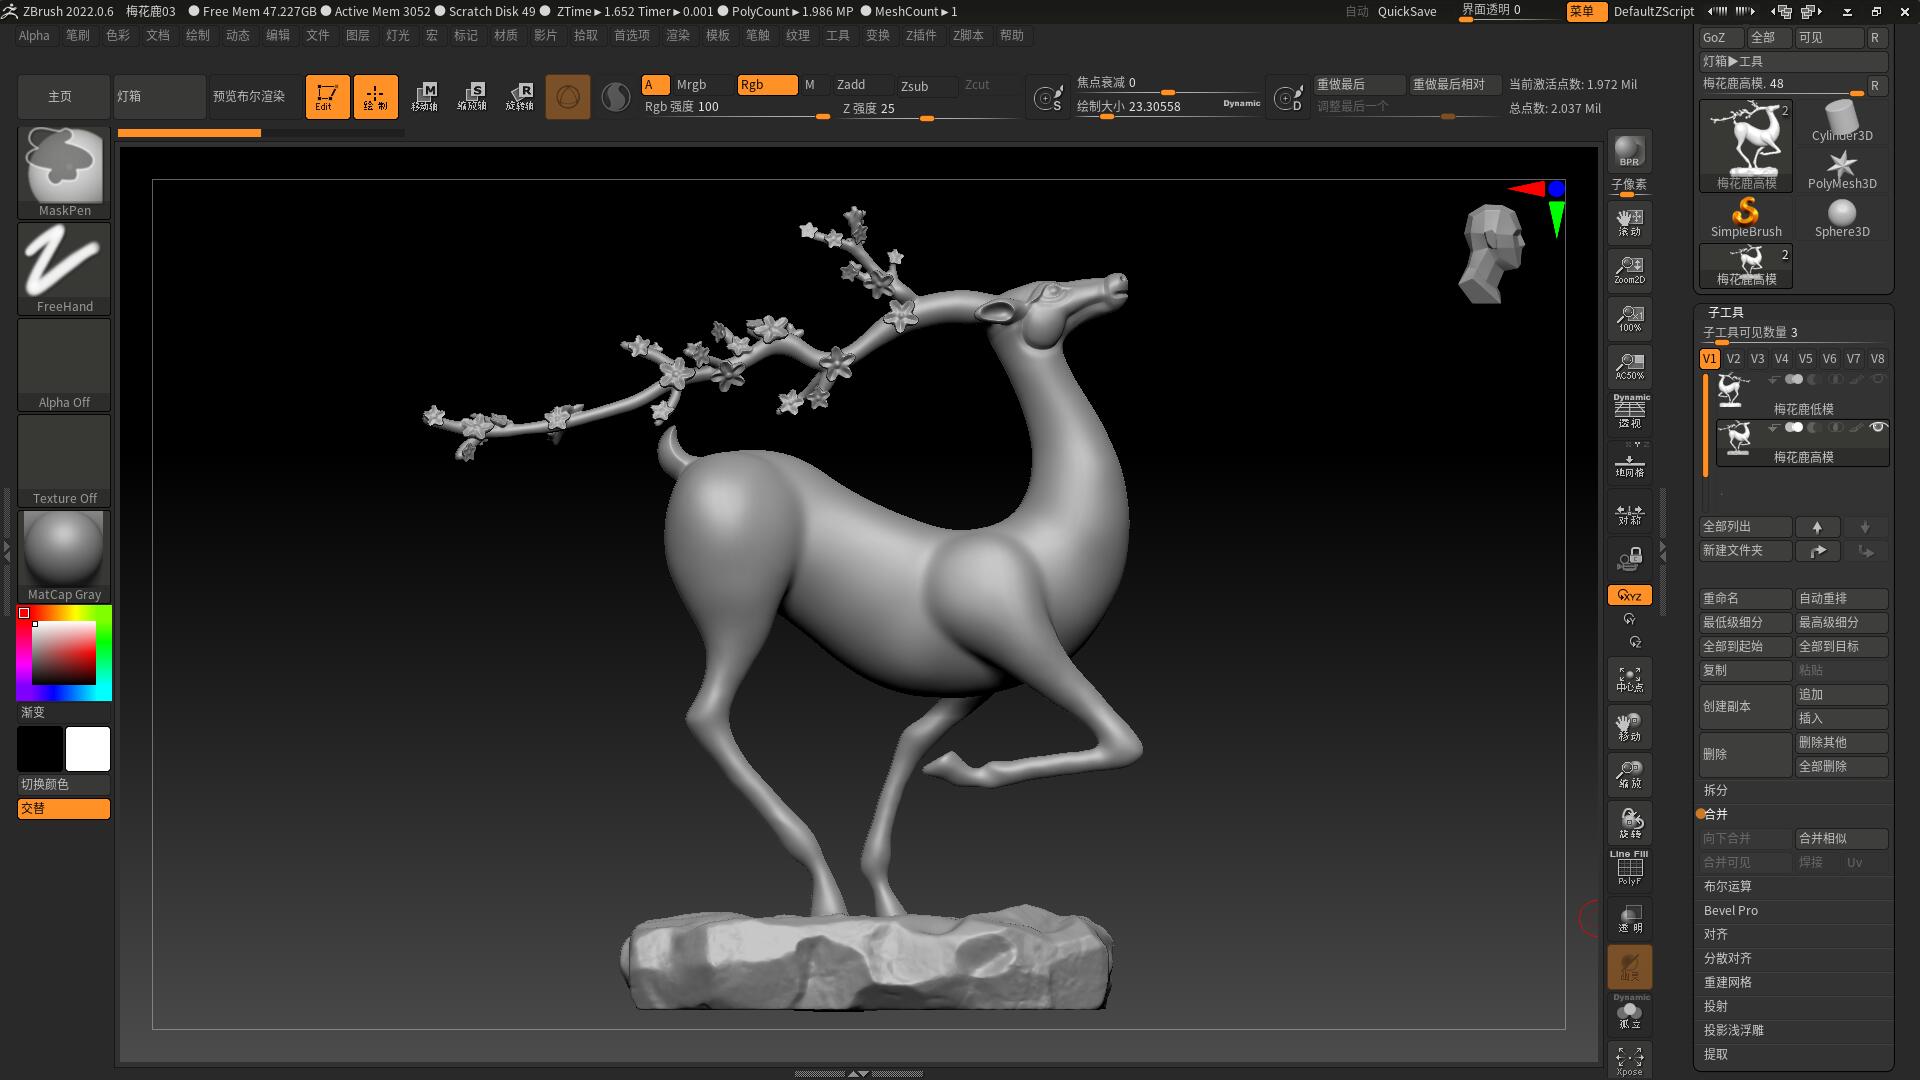Switch to the V2 view tab

pos(1733,358)
